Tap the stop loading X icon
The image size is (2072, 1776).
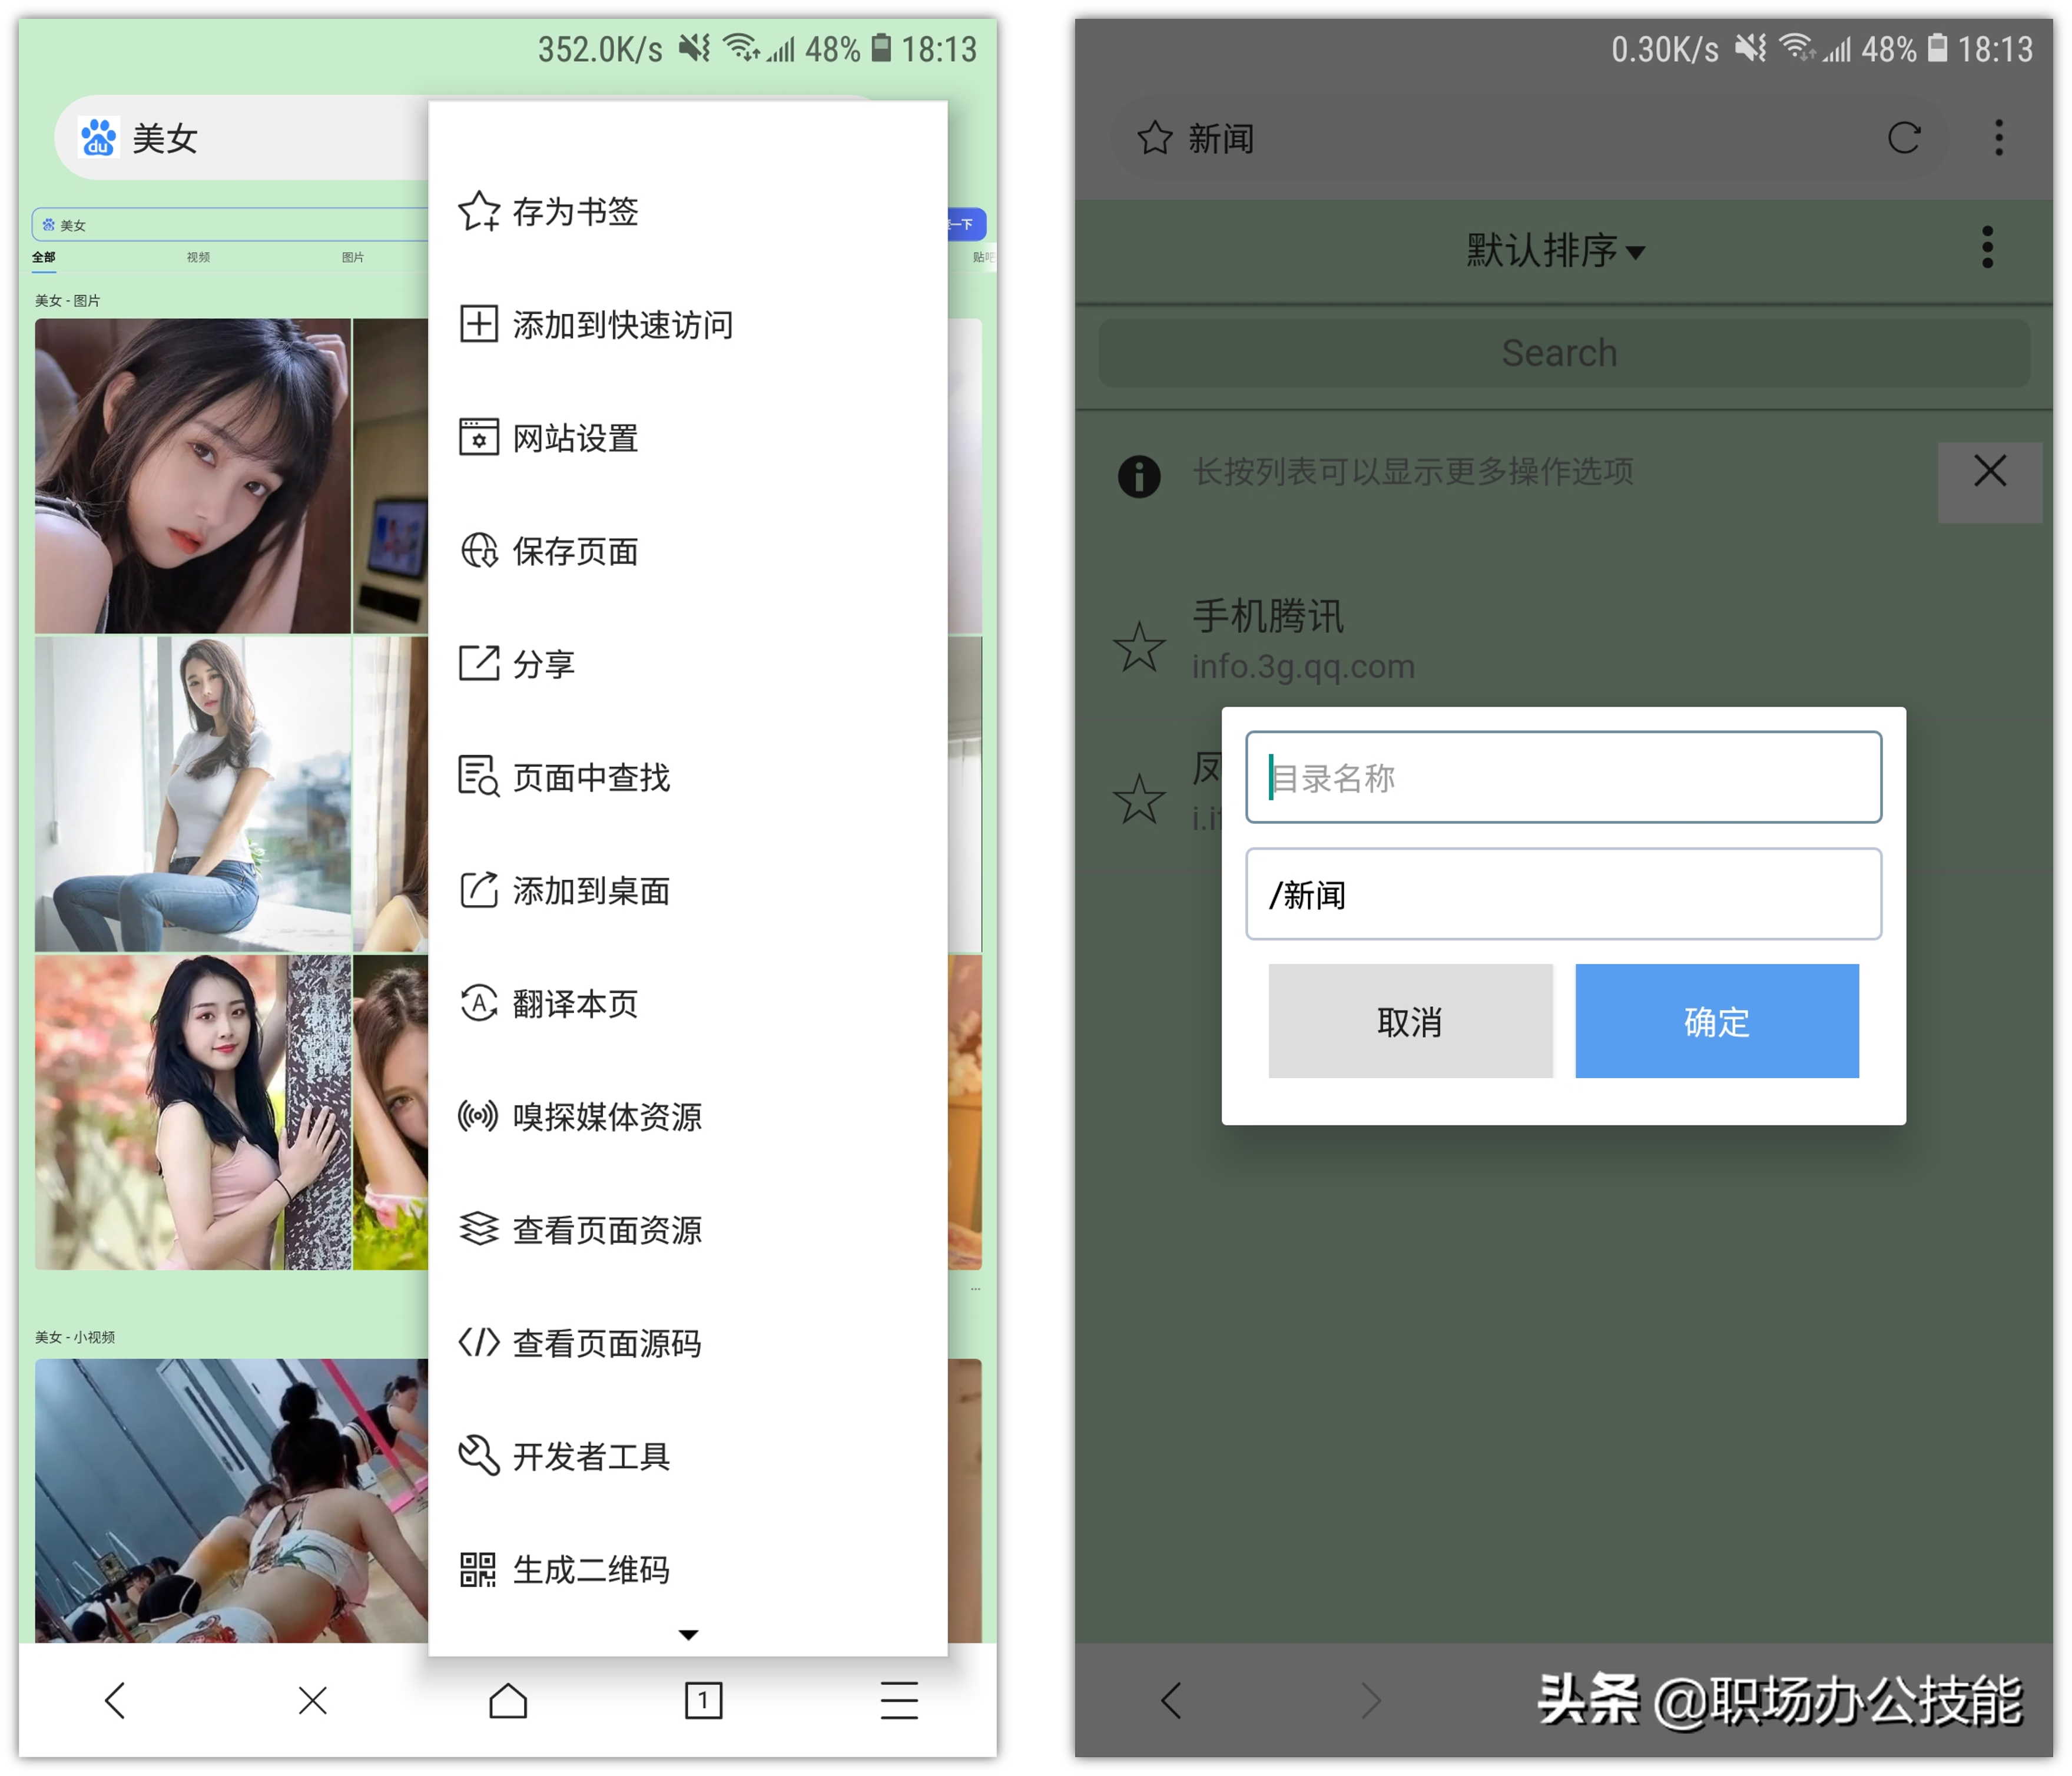point(313,1699)
